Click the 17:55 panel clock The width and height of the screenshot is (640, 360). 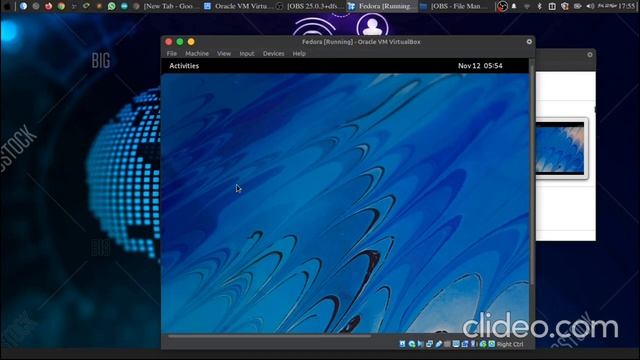click(627, 6)
